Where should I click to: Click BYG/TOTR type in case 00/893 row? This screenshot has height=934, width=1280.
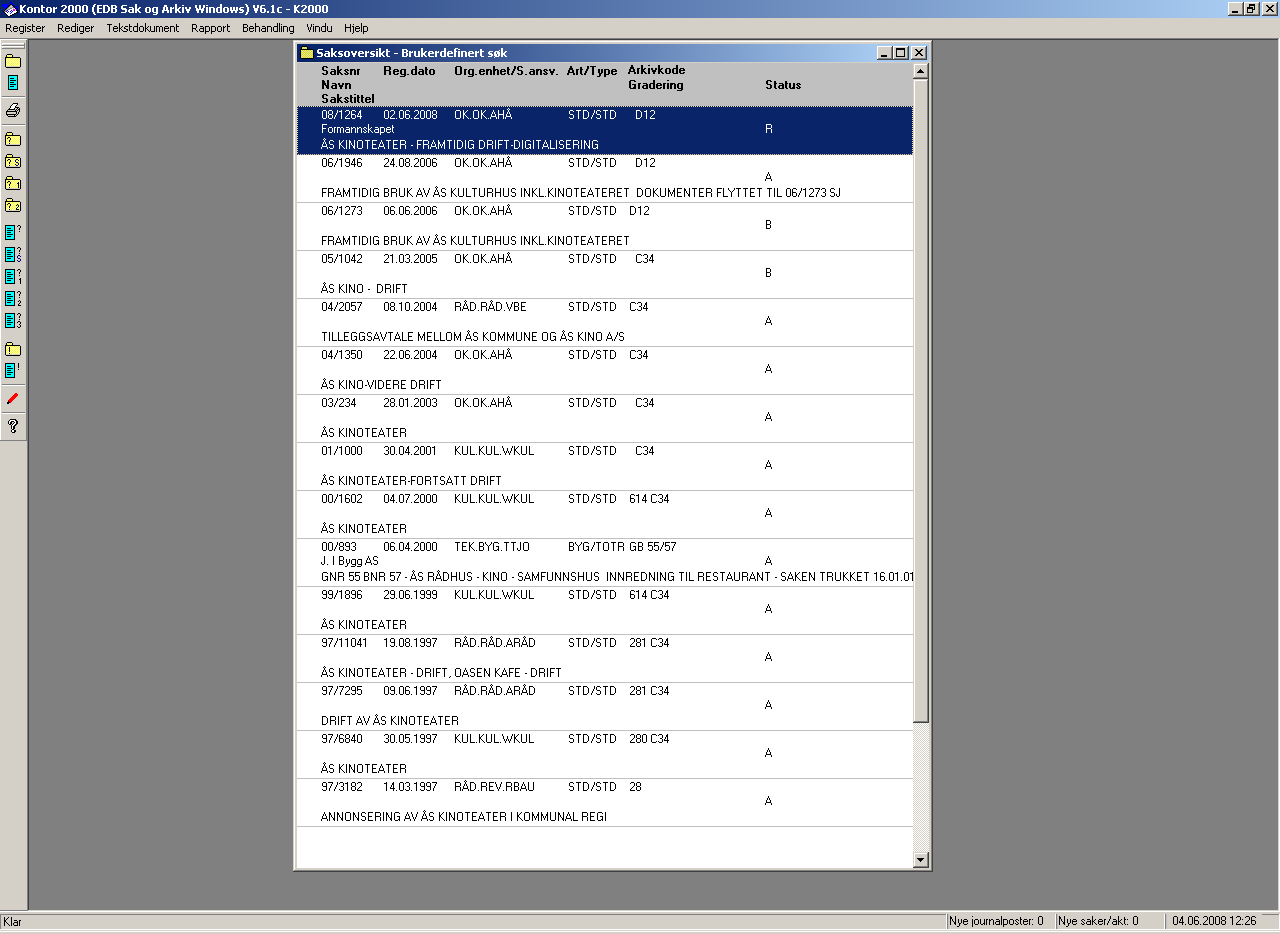click(594, 547)
